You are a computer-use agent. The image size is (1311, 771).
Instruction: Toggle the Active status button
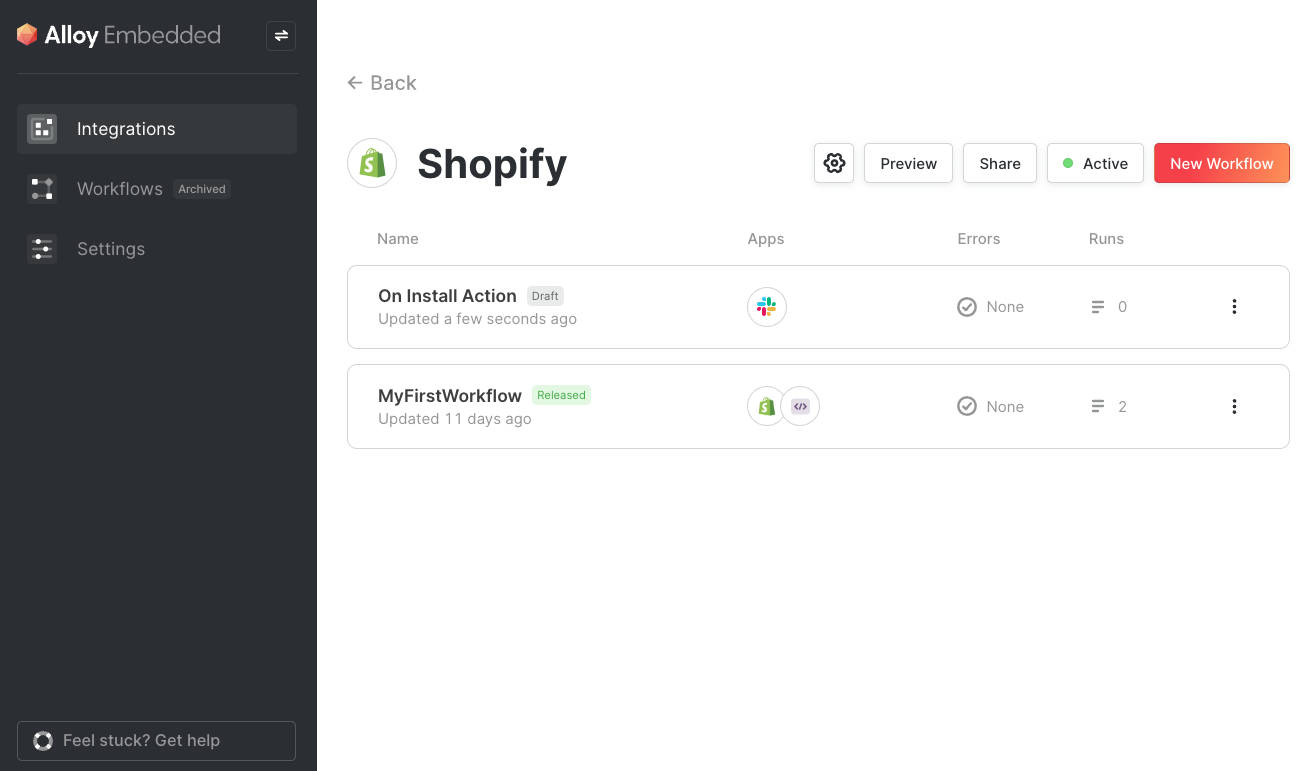tap(1095, 163)
